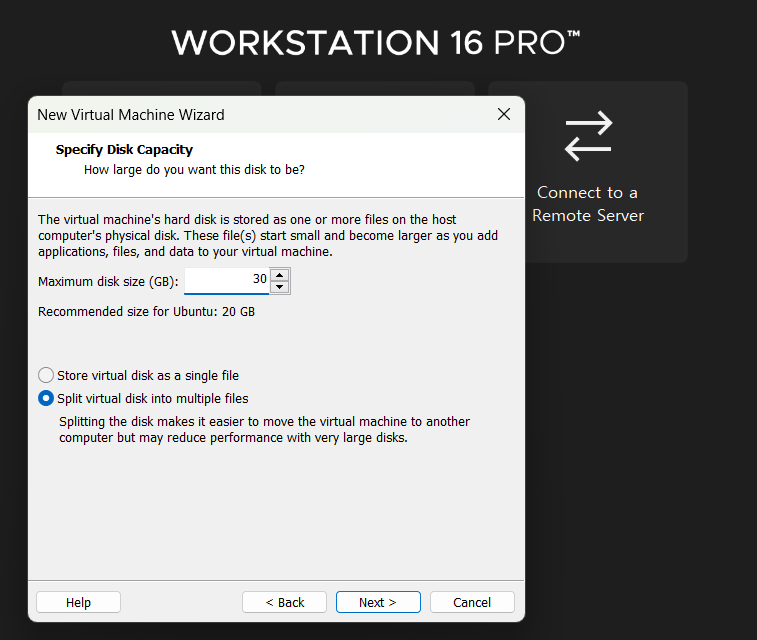Click the 'Recommended size for Ubuntu: 20 GB' text
Screen dimensions: 757x640
146,312
